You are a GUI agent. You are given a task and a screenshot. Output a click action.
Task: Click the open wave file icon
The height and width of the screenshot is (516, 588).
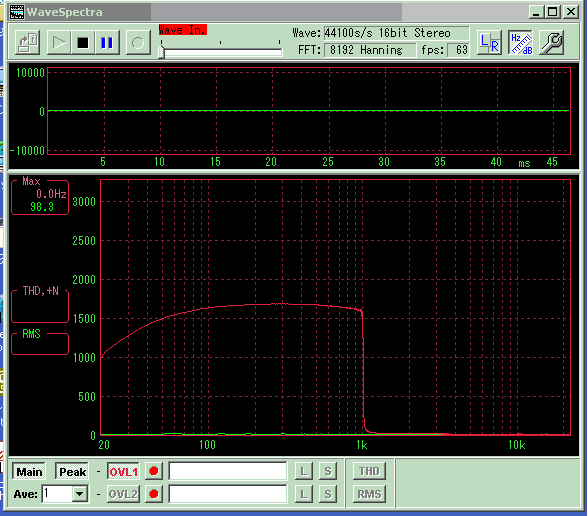[x=28, y=42]
